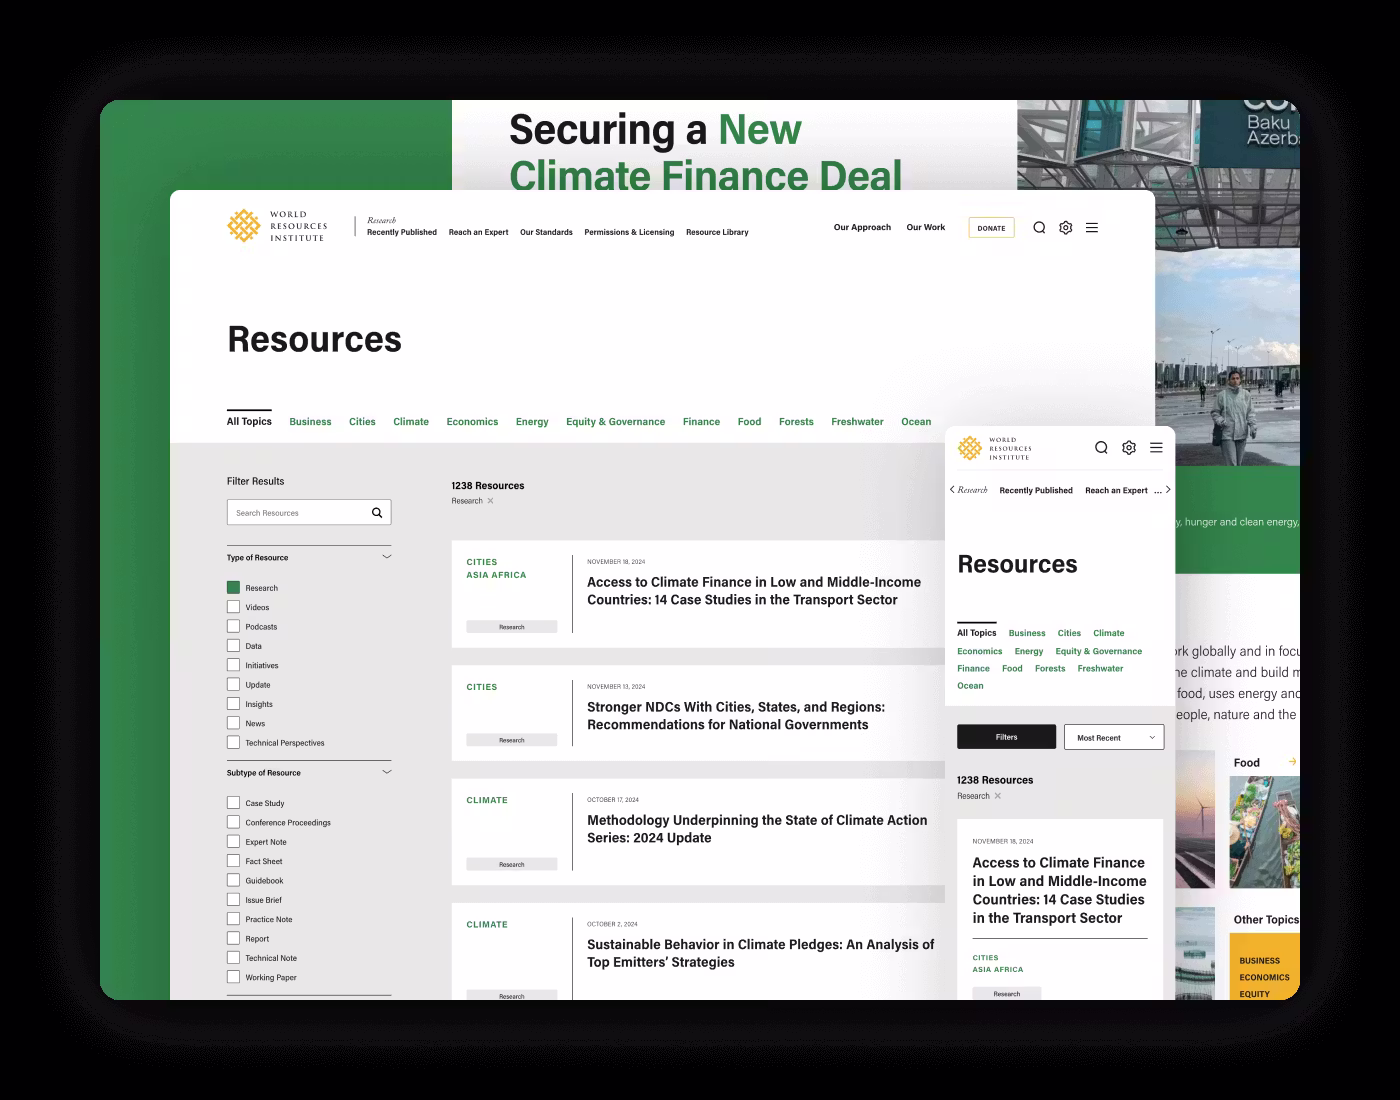1400x1100 pixels.
Task: Open mobile preview Access to Climate Finance article
Action: 1059,890
